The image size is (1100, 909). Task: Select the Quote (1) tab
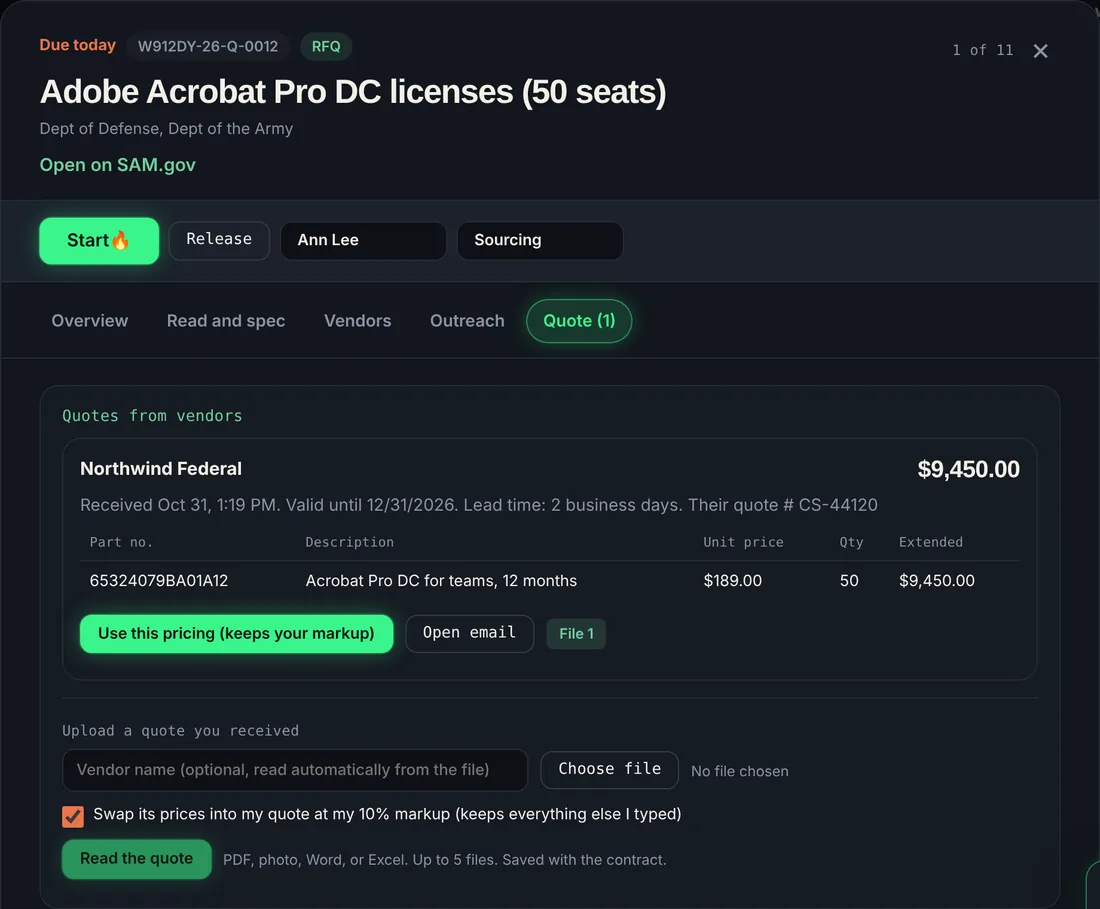(x=579, y=321)
